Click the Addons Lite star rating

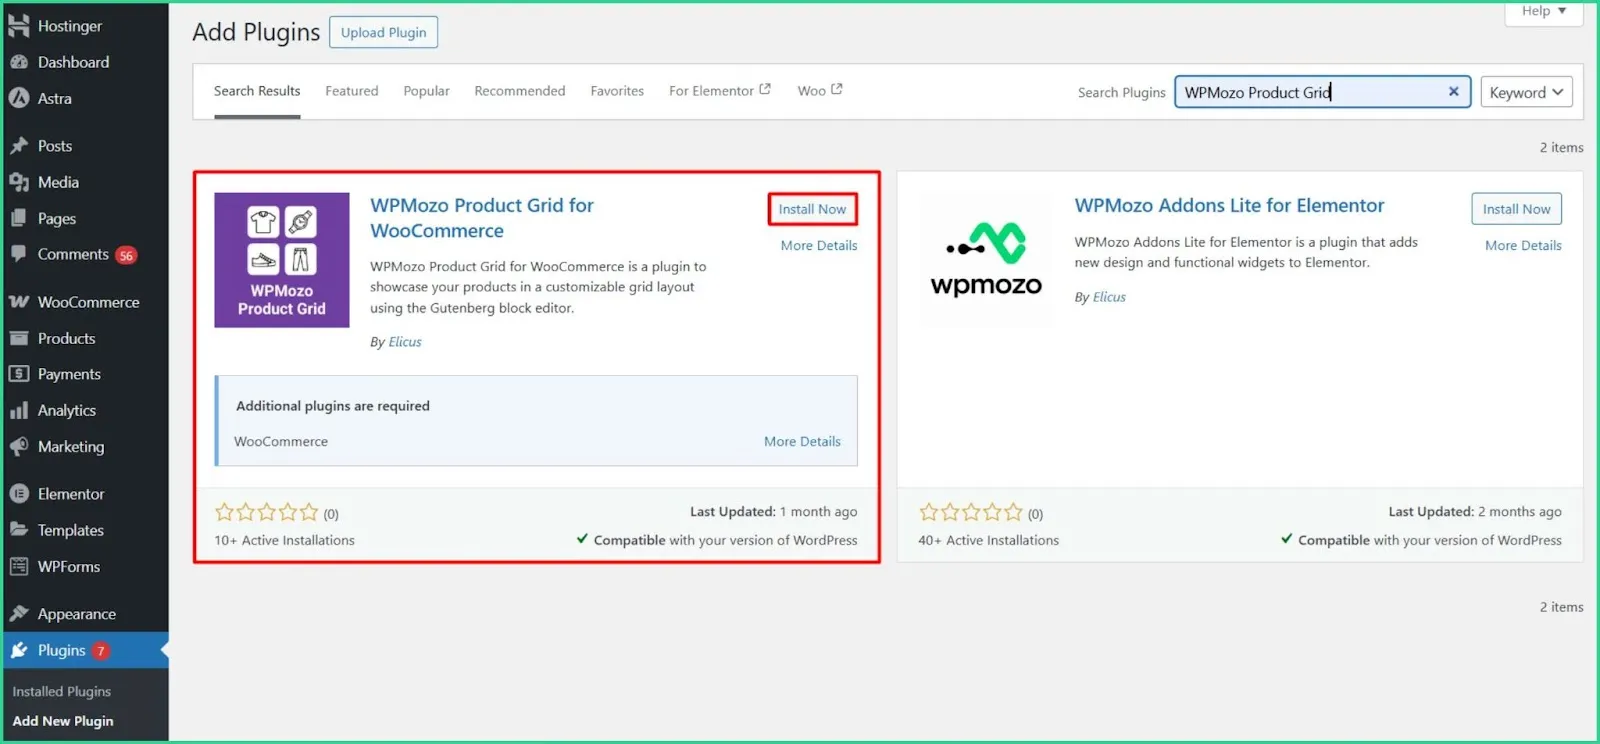point(971,513)
